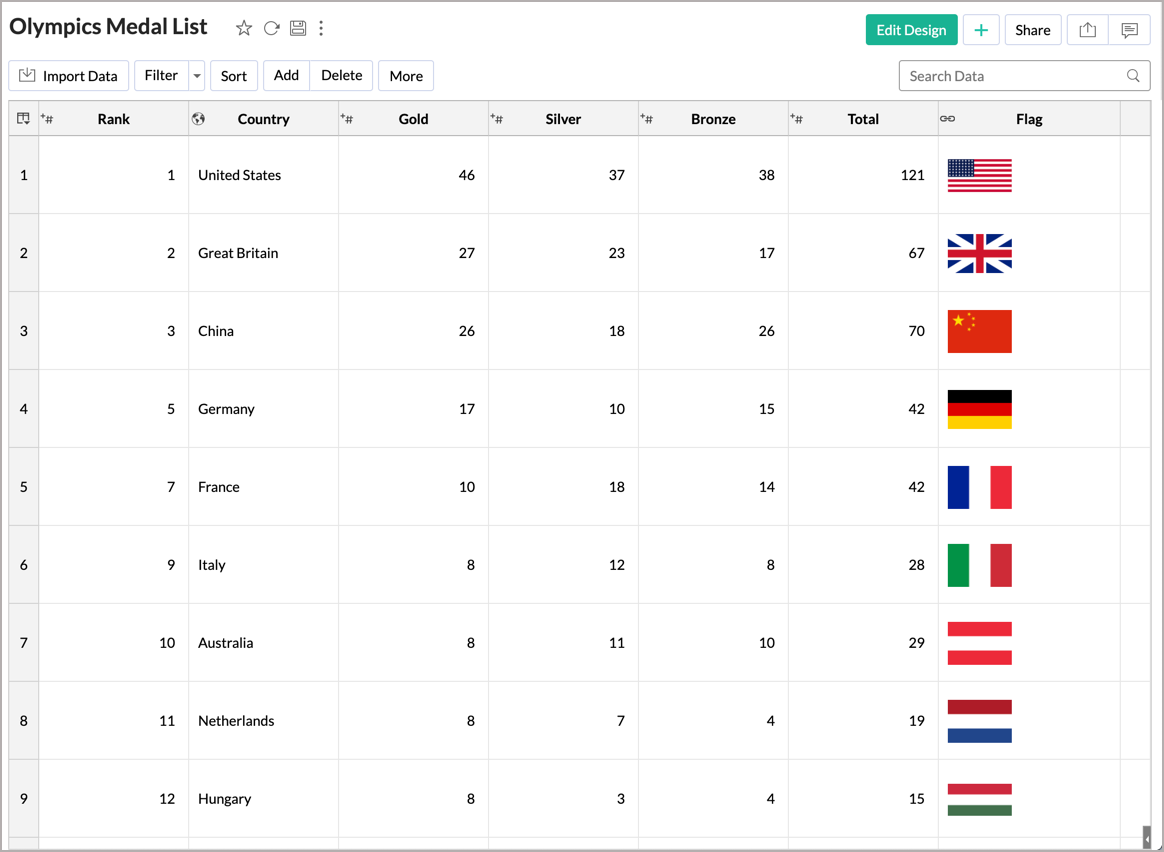Click the Import Data button
1164x852 pixels.
coord(68,76)
